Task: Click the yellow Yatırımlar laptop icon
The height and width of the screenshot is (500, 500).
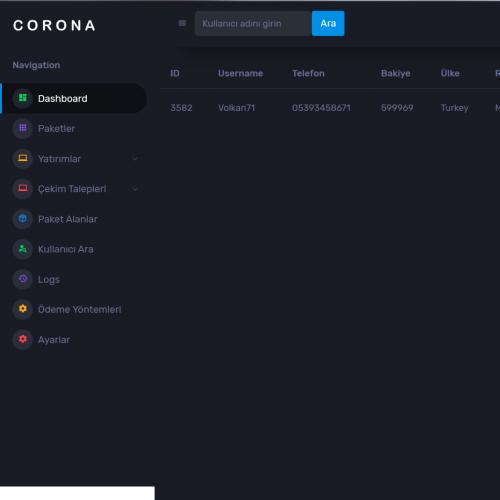Action: point(23,158)
